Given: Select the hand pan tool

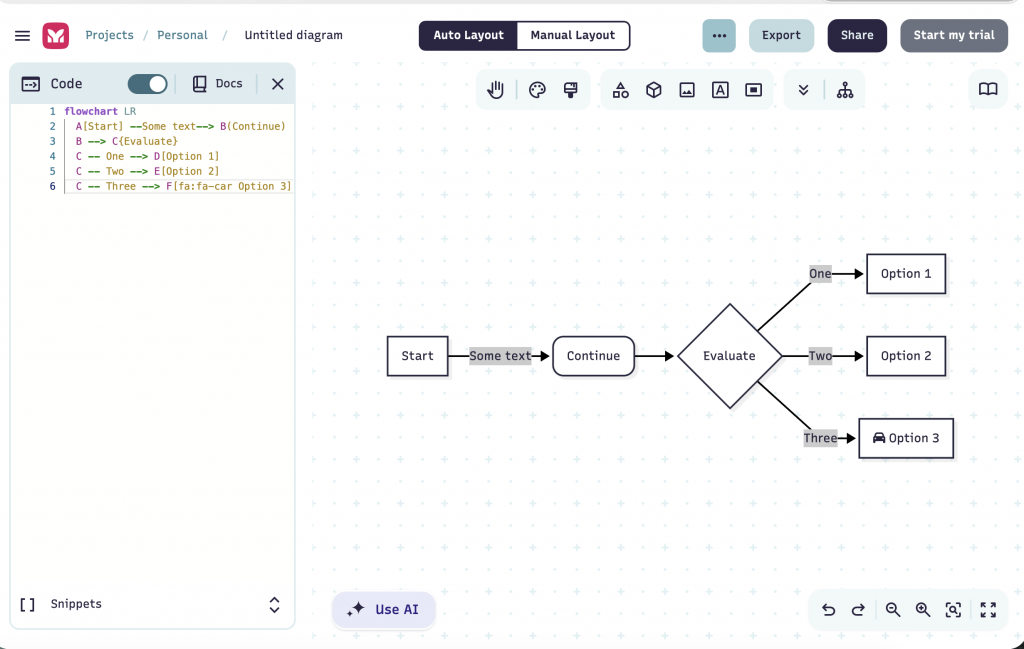Looking at the screenshot, I should coord(496,90).
